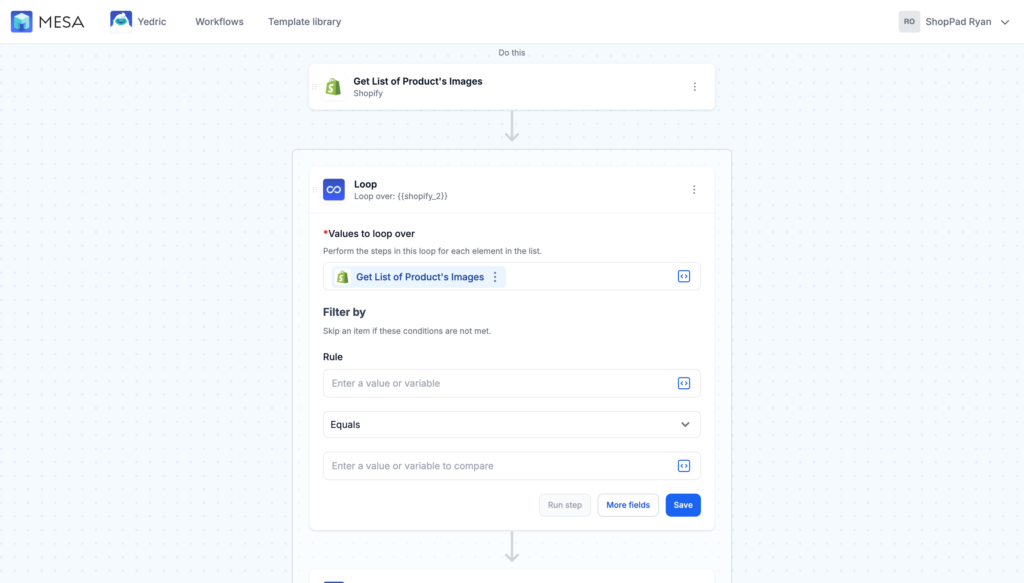
Task: Click the MESA logo in the top bar
Action: (x=46, y=20)
